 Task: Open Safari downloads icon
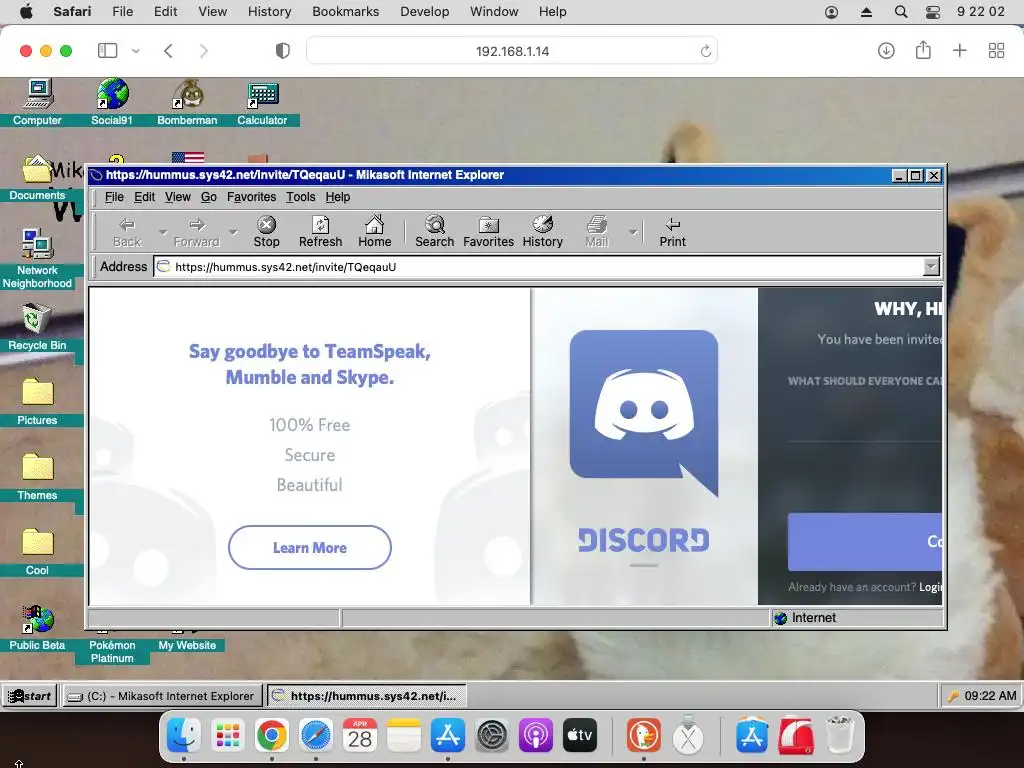[886, 50]
